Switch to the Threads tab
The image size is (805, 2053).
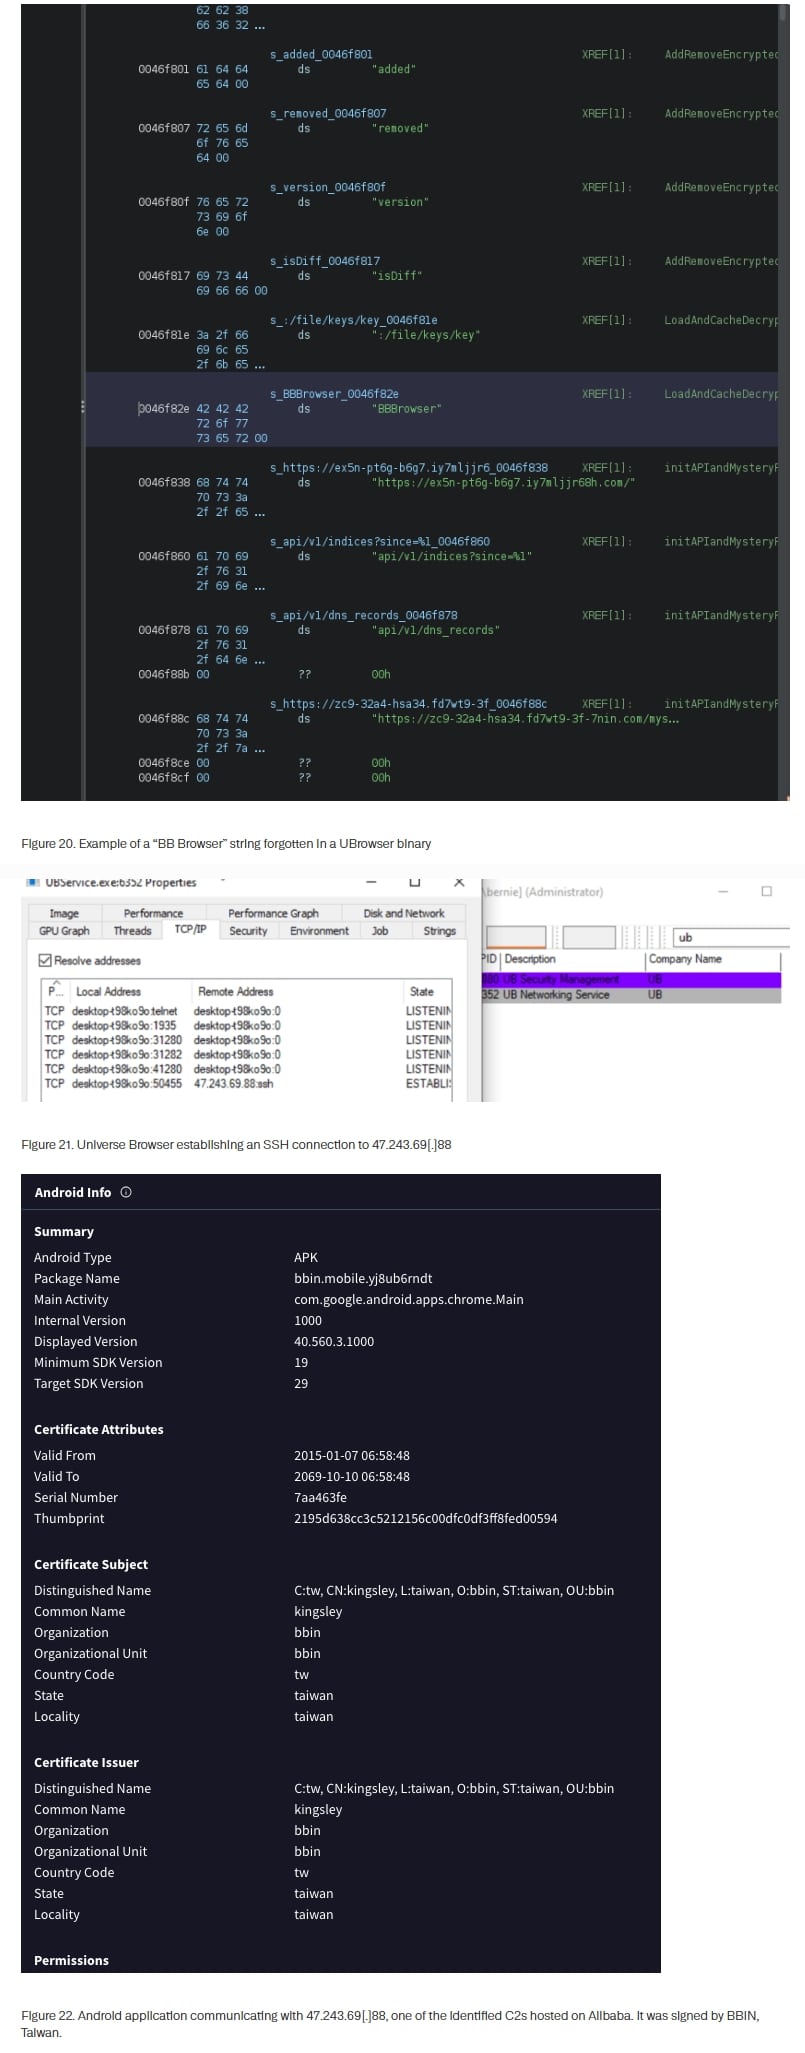click(x=132, y=931)
